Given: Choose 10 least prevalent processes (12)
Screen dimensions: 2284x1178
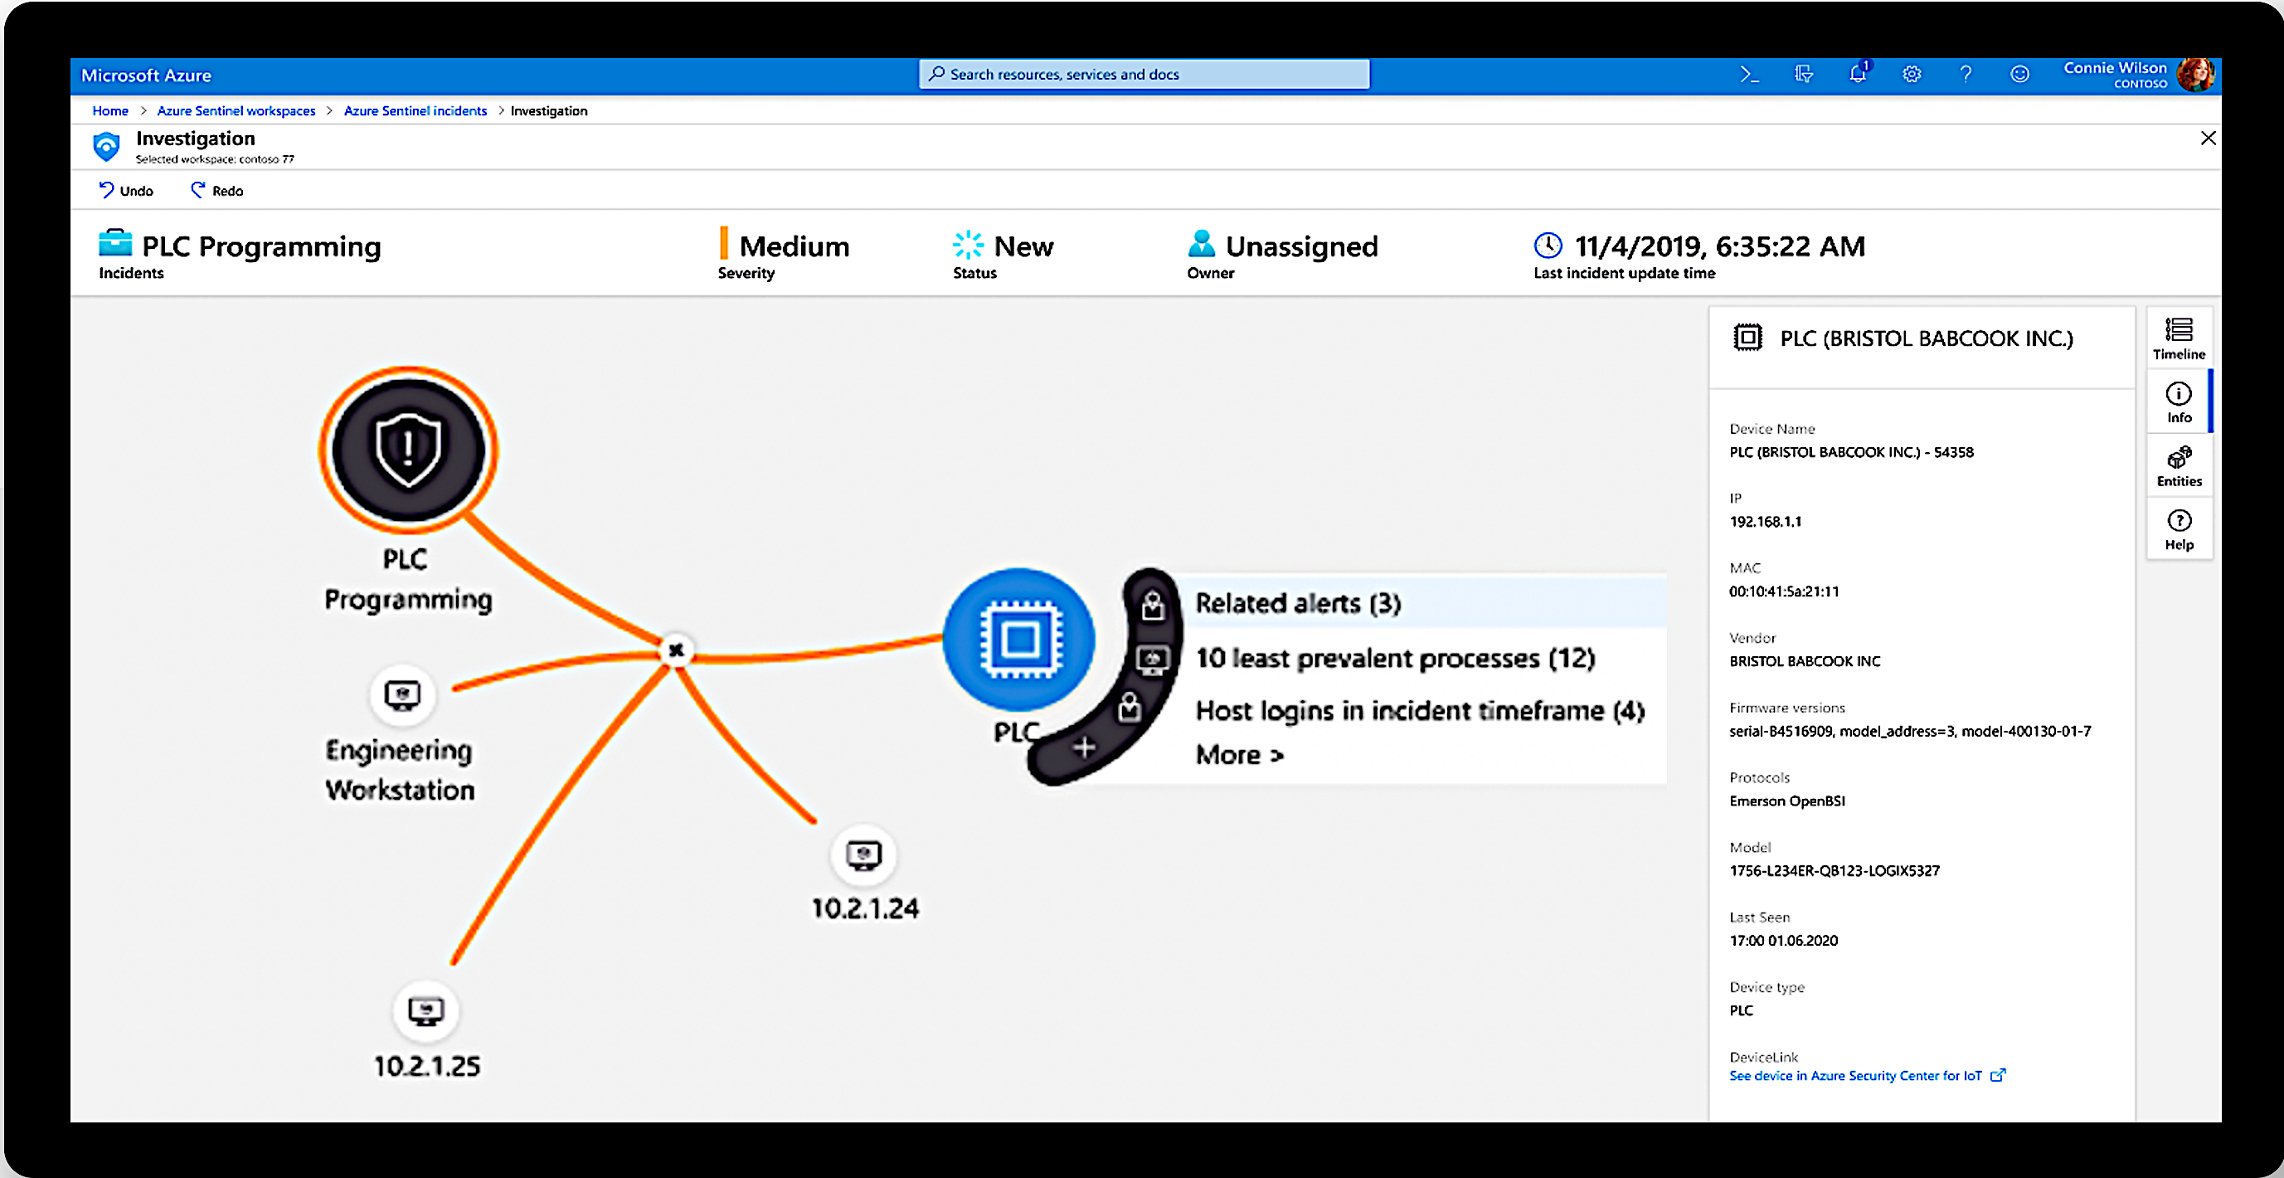Looking at the screenshot, I should (1395, 658).
